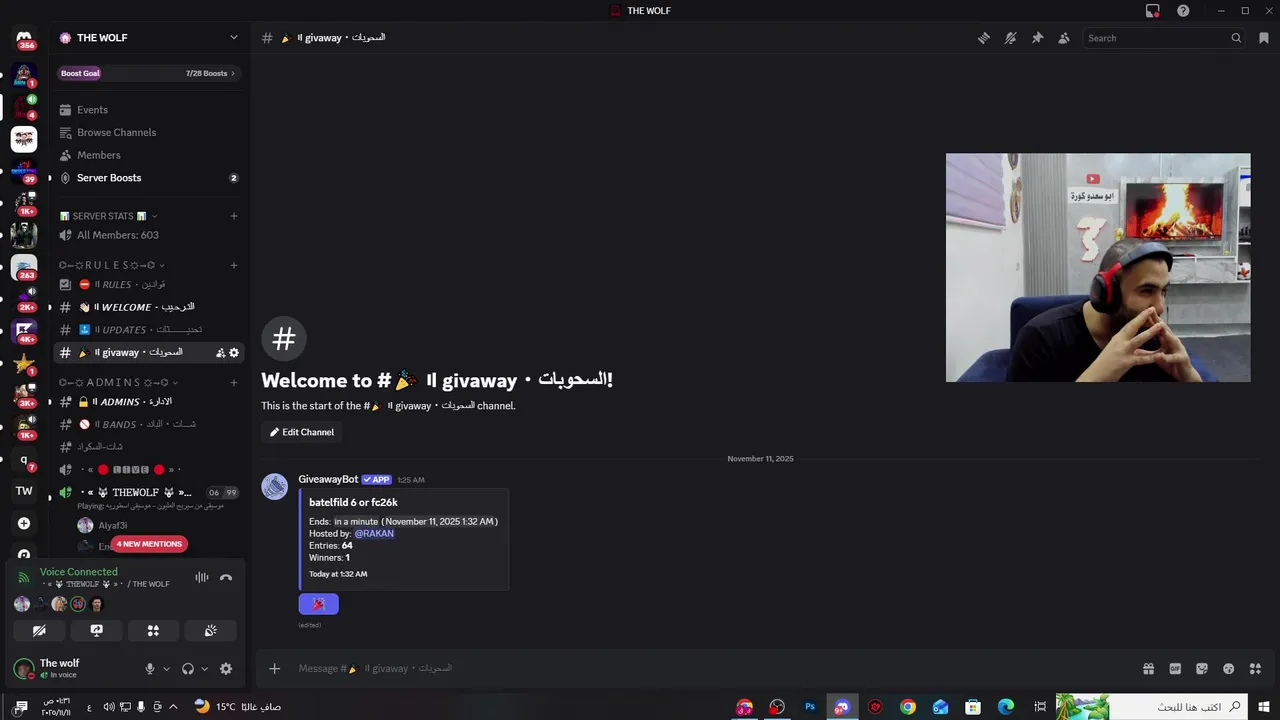This screenshot has height=720, width=1280.
Task: Mute microphone icon in user panel
Action: pyautogui.click(x=150, y=669)
